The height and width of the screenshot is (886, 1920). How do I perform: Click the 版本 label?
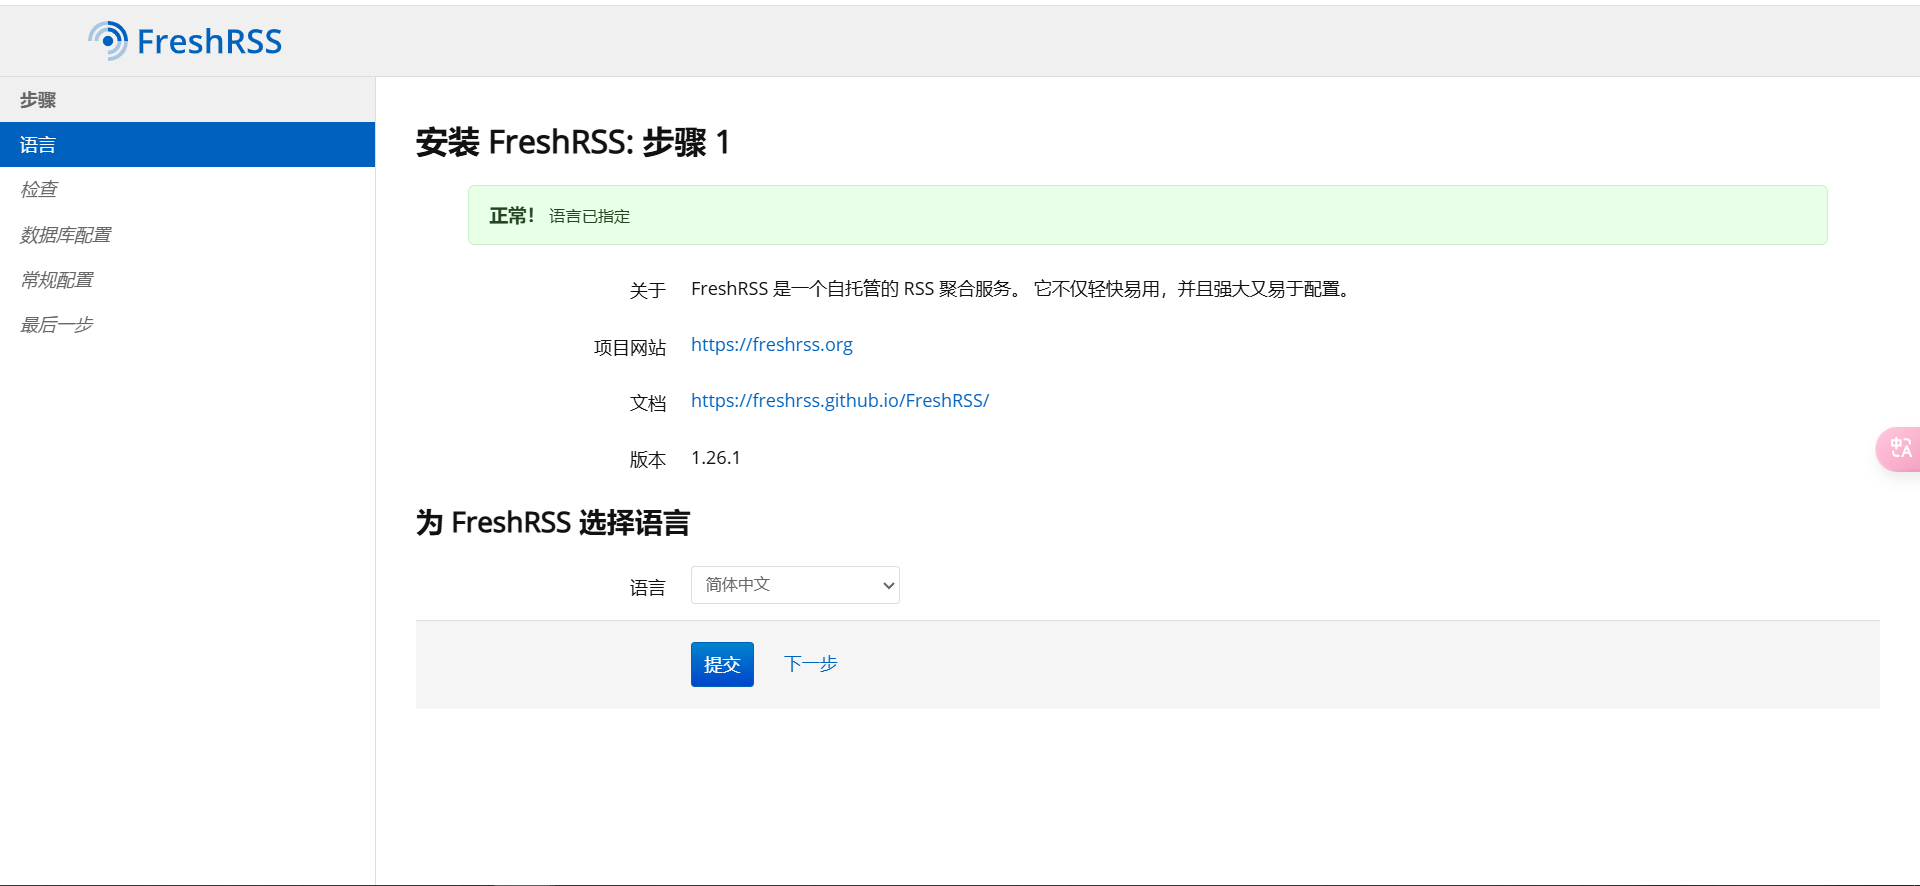point(648,460)
